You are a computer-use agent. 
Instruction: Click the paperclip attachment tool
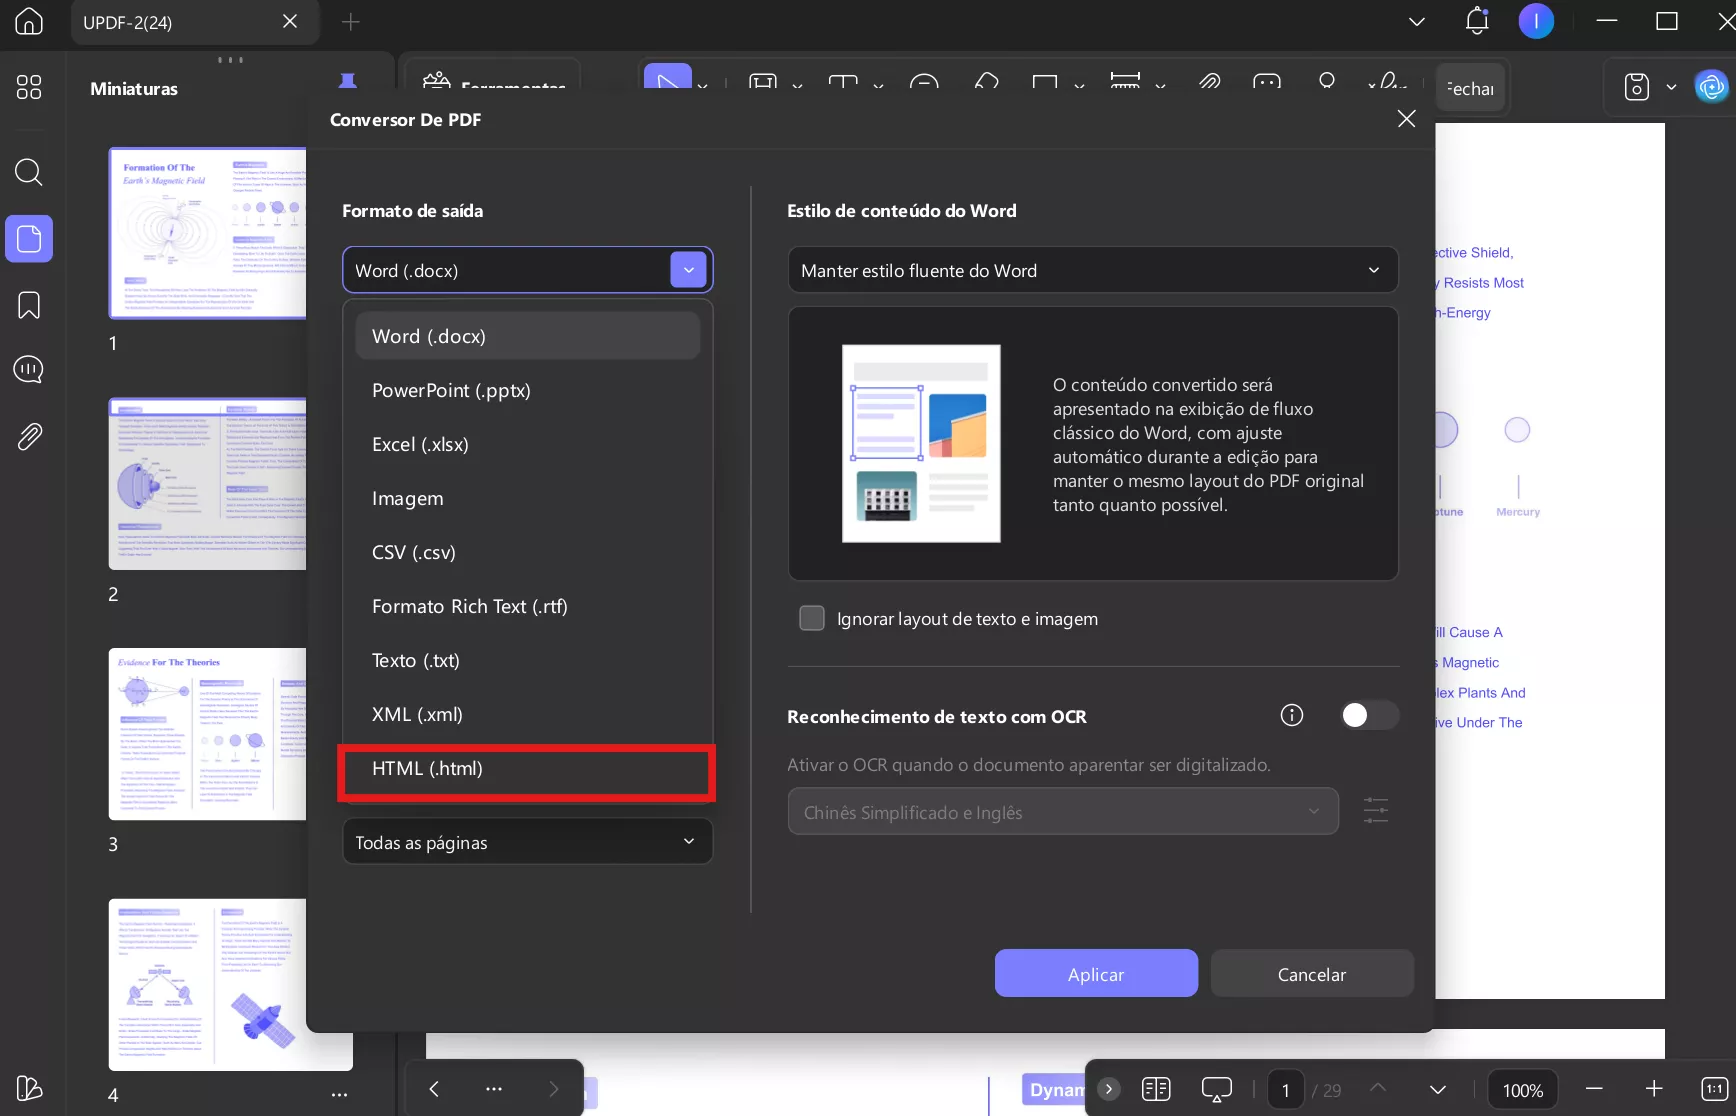1210,84
